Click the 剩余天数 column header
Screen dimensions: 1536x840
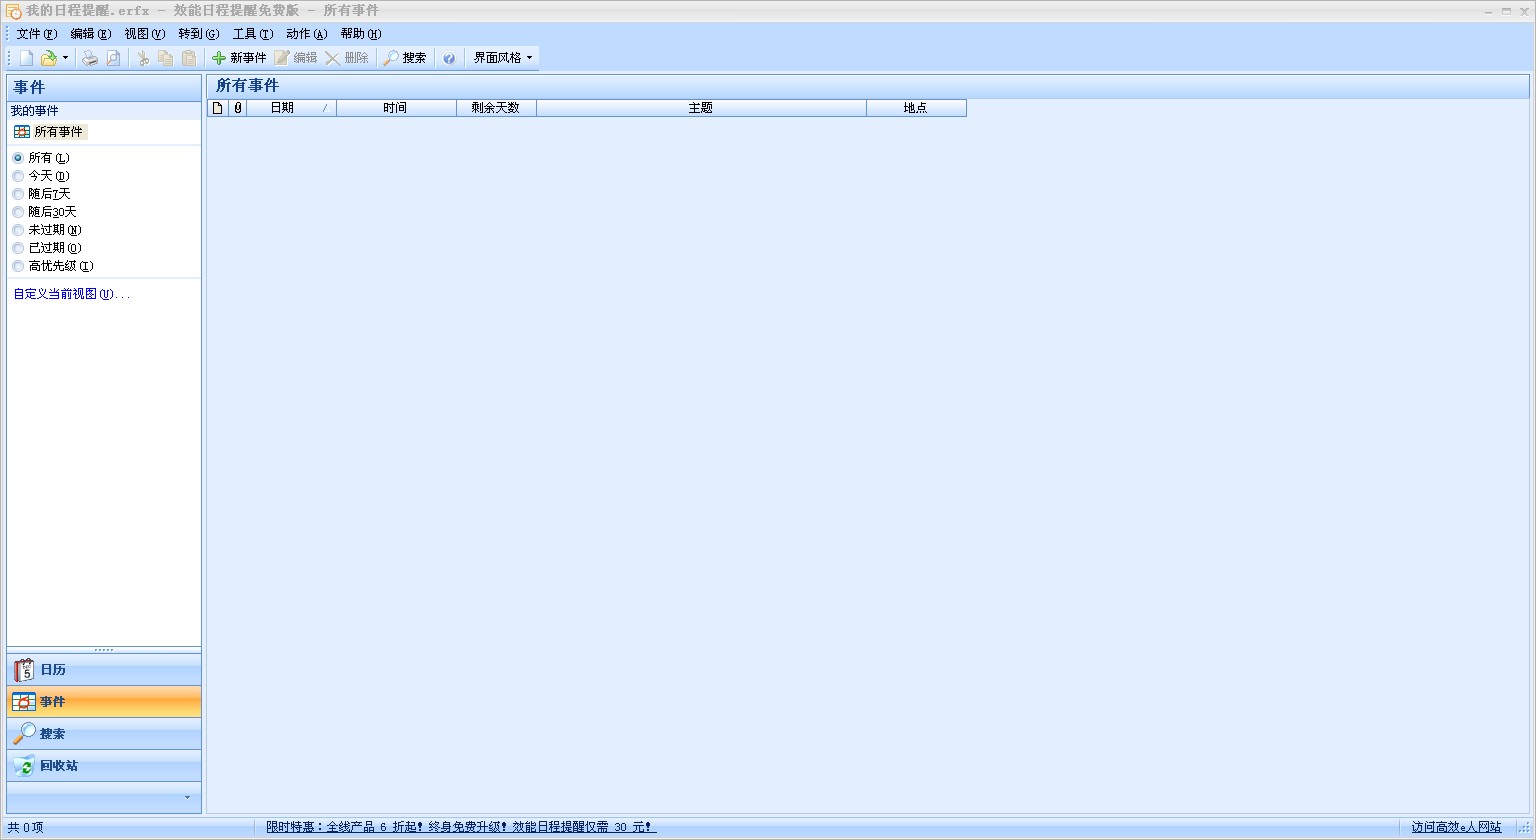(x=496, y=108)
